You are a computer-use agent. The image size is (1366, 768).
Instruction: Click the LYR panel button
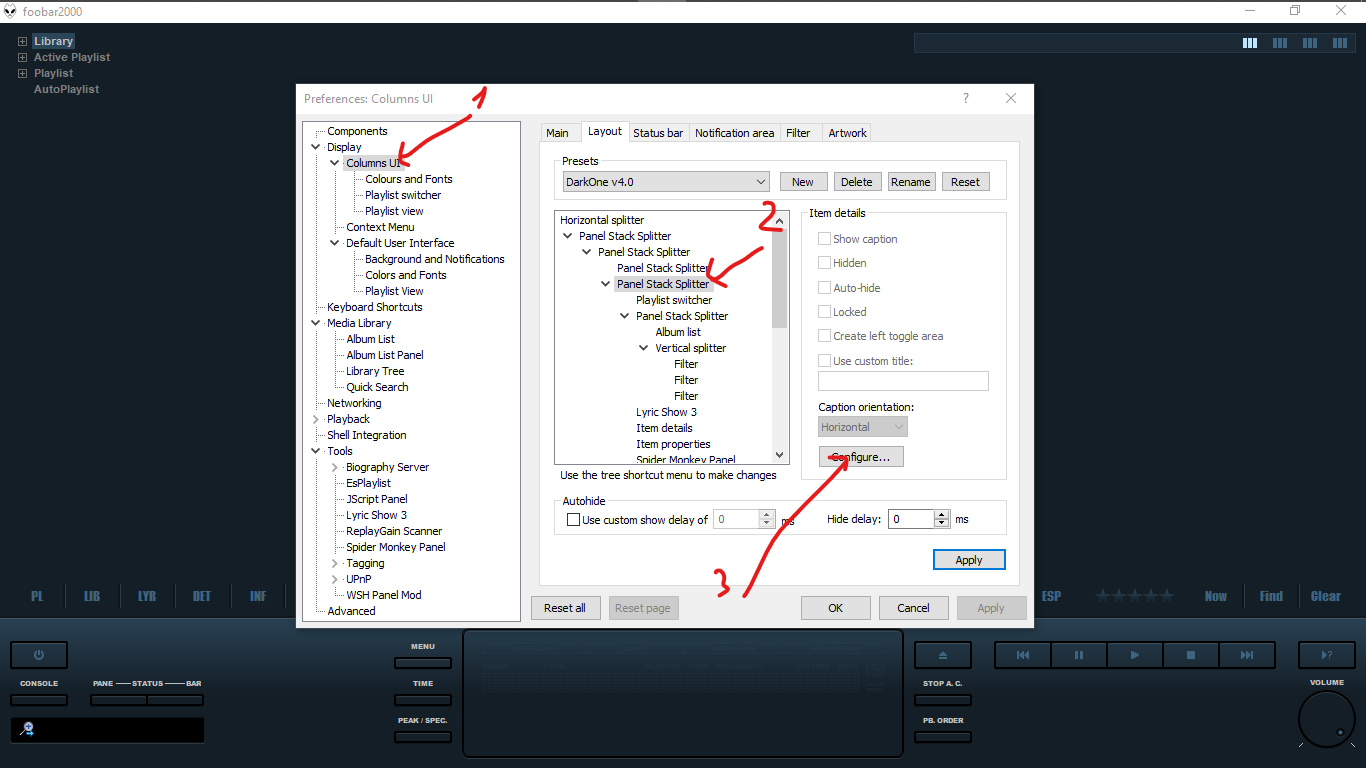pos(147,596)
